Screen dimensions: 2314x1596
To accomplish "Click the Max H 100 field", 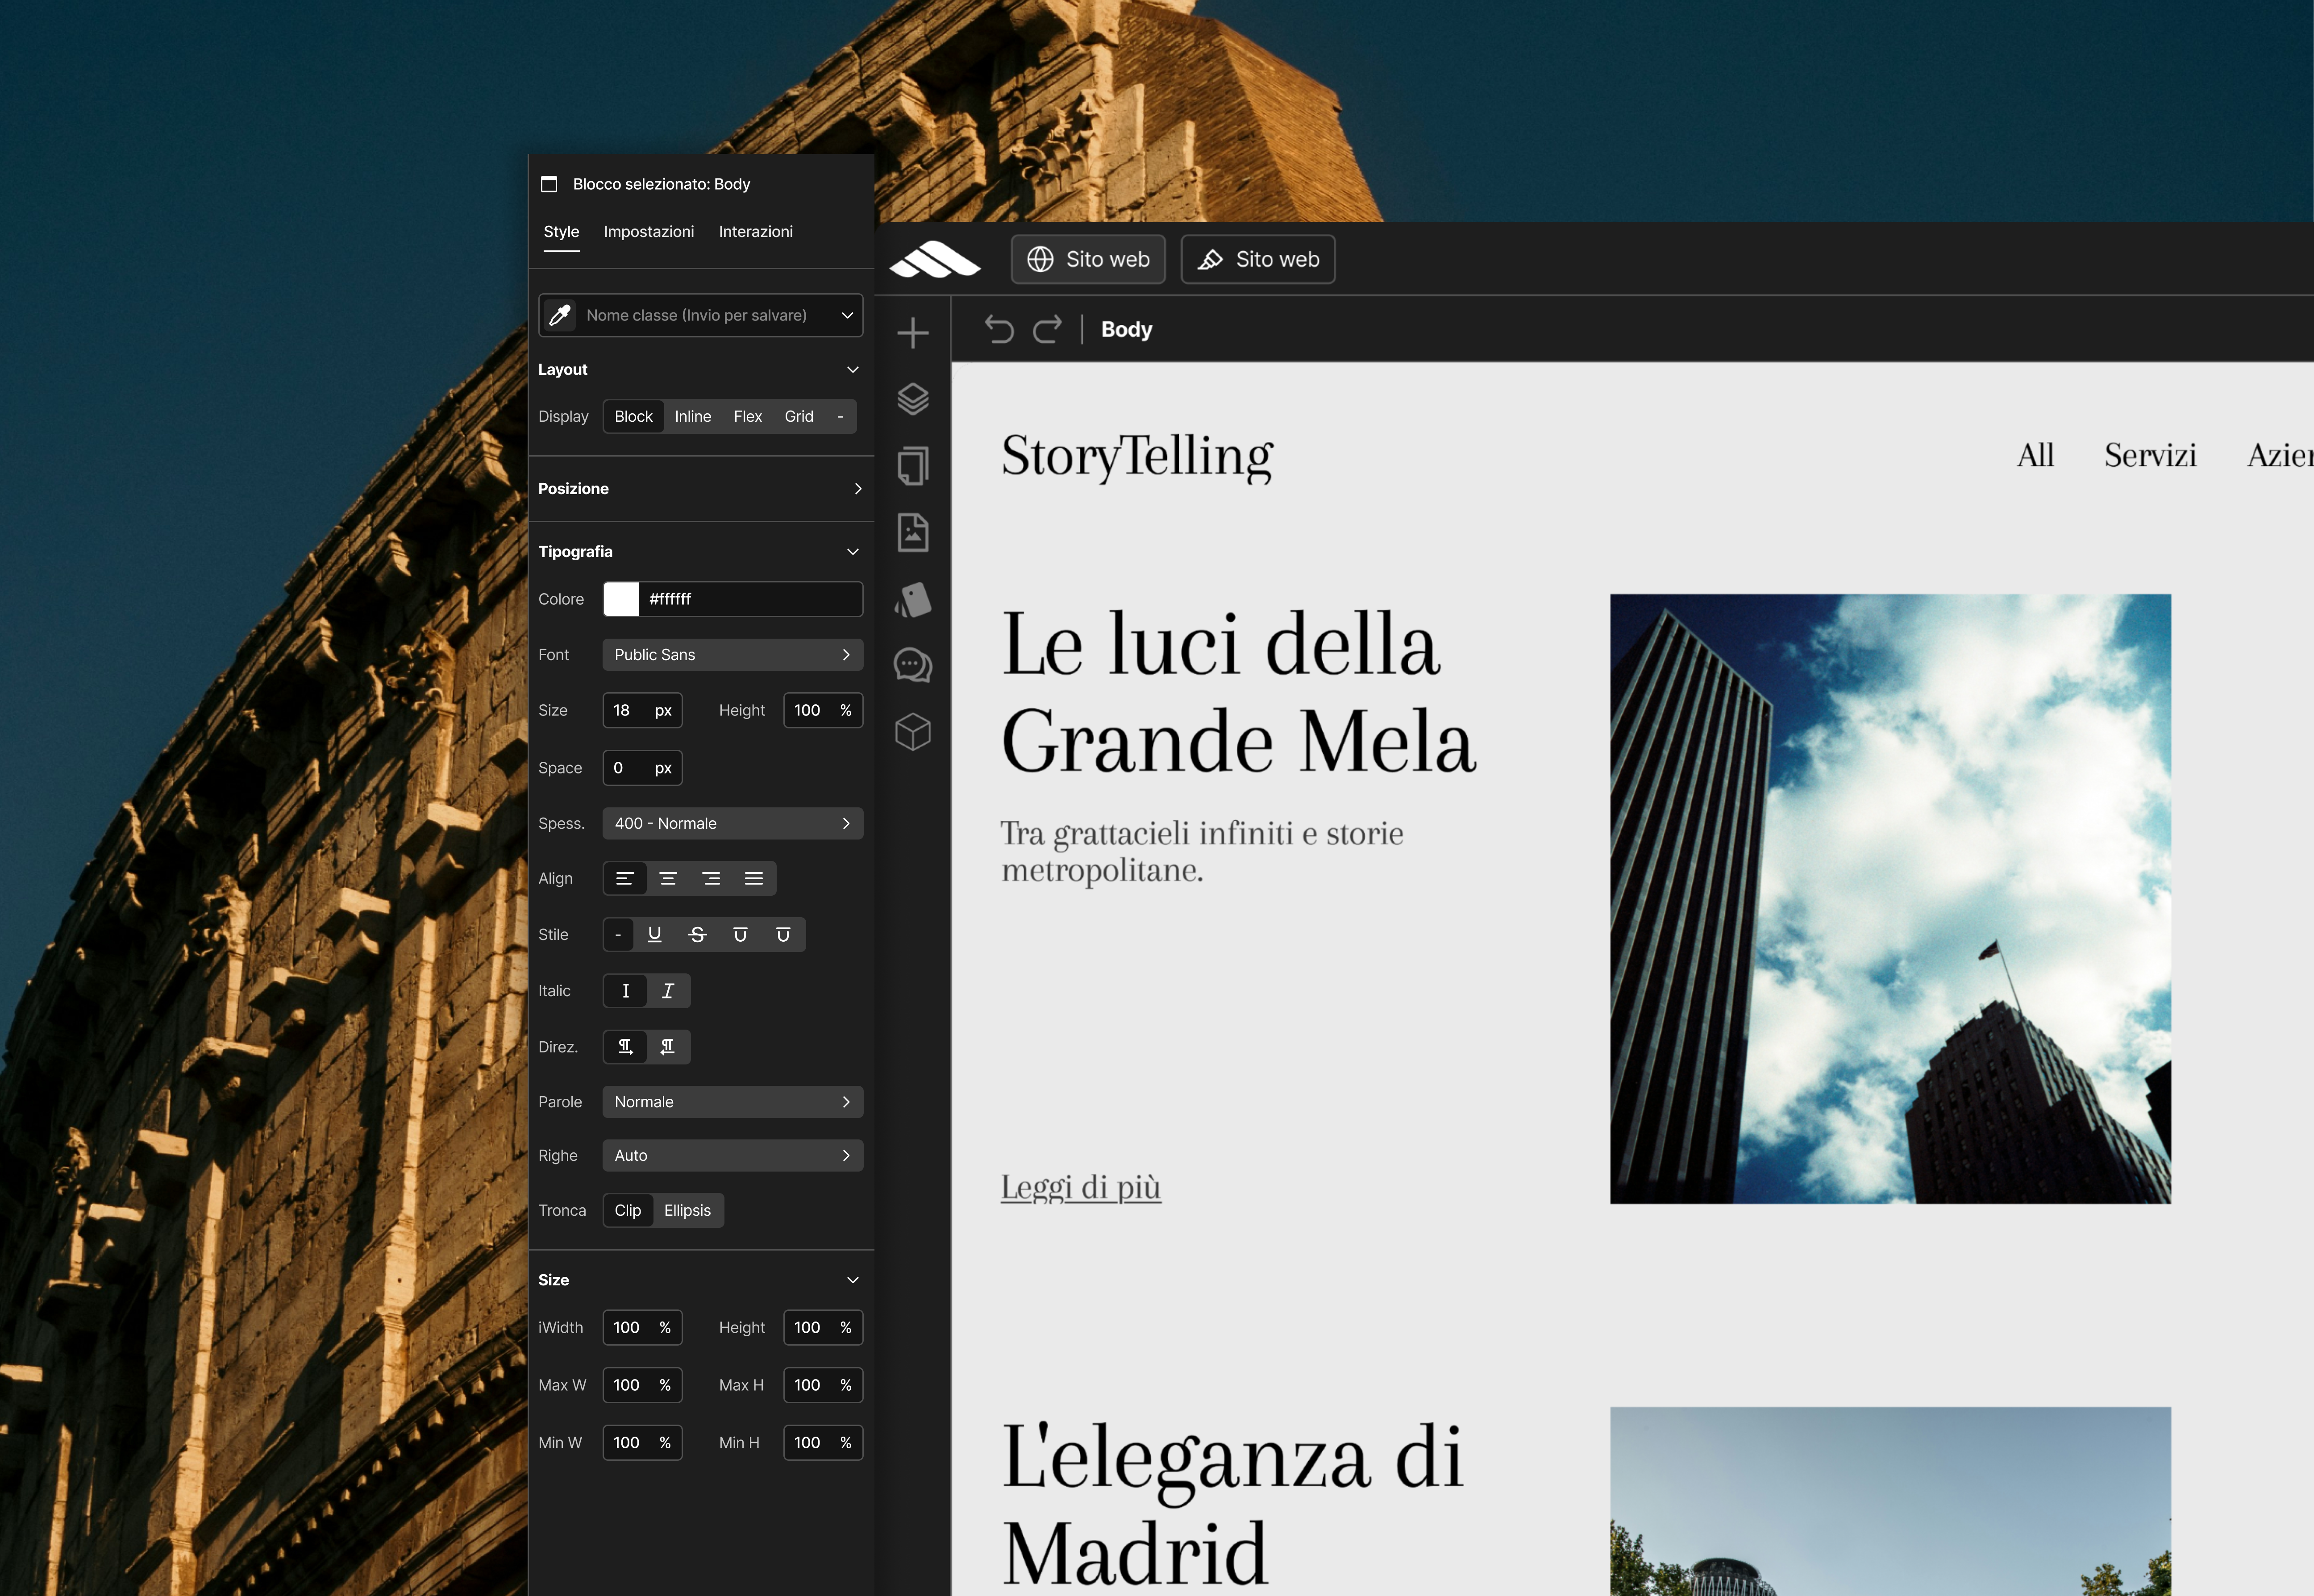I will click(823, 1385).
